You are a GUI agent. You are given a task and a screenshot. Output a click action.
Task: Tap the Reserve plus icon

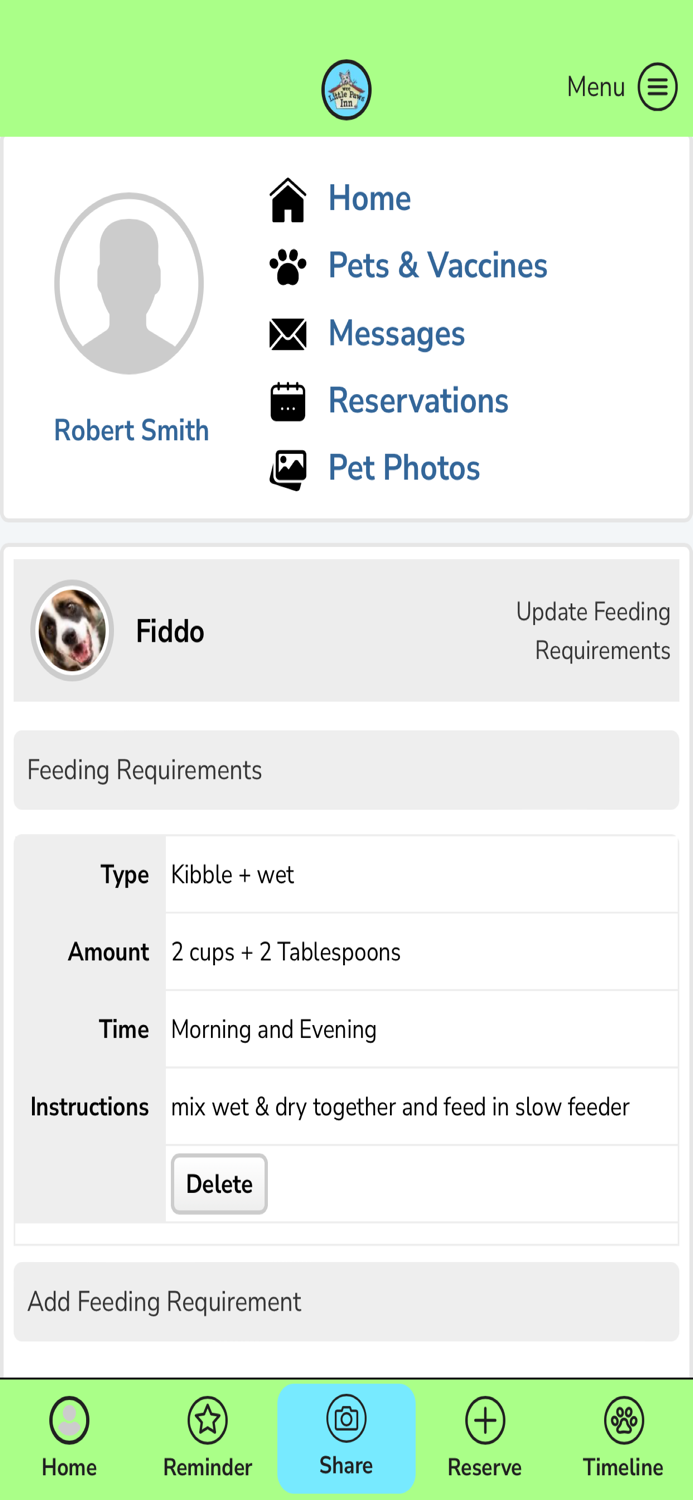tap(485, 1420)
